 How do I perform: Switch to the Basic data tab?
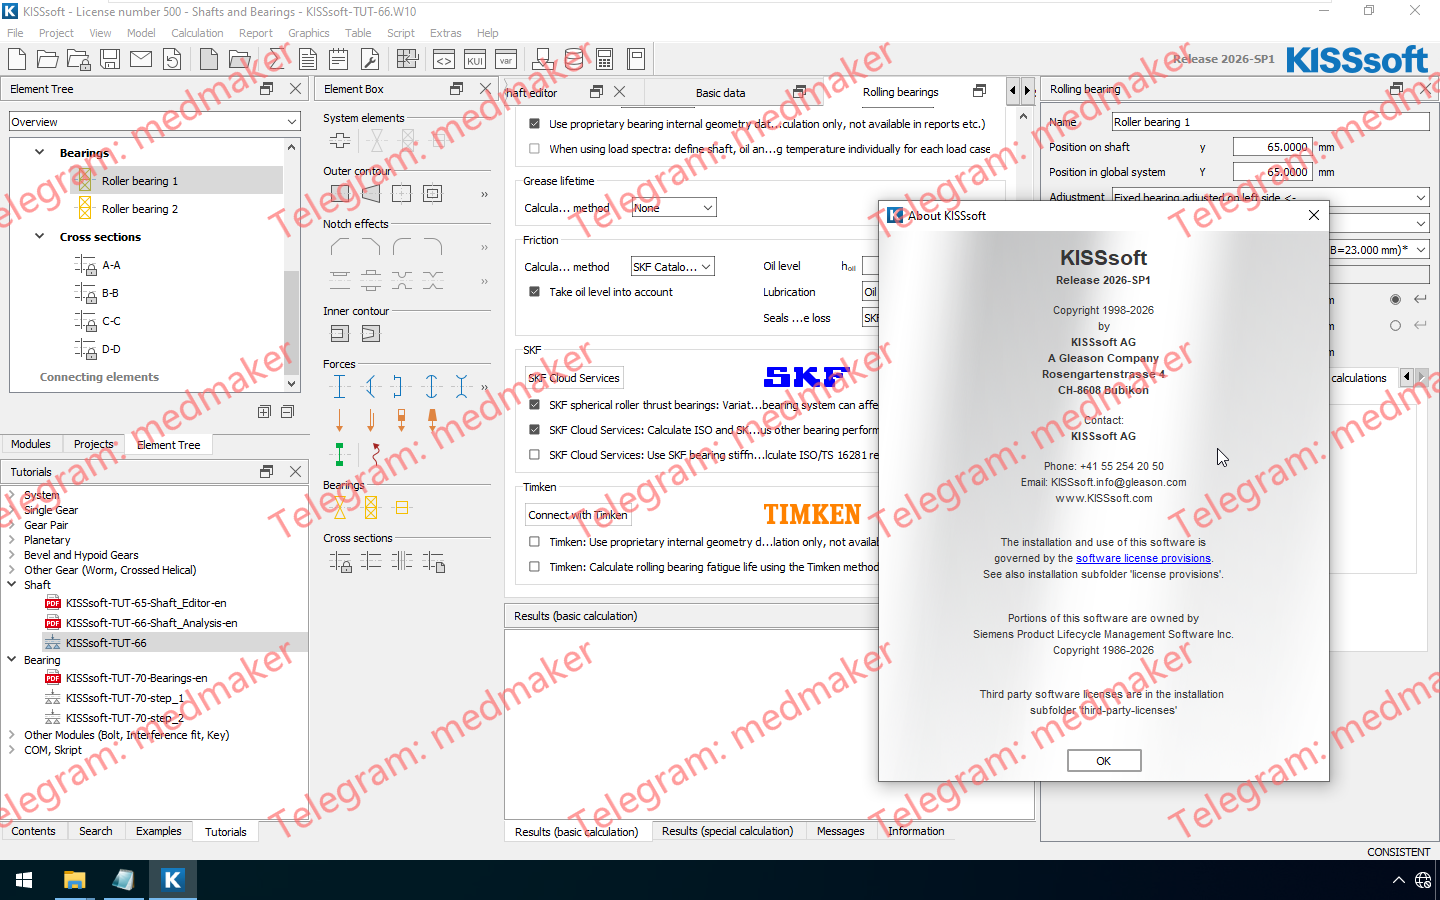click(x=720, y=93)
